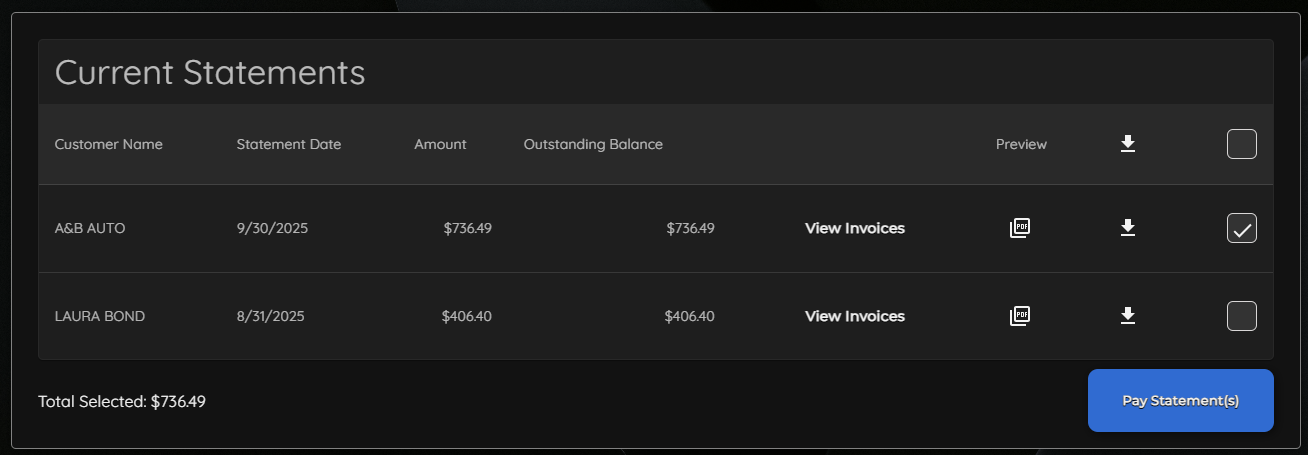This screenshot has height=455, width=1308.
Task: Open View Invoices for LAURA BOND
Action: (855, 316)
